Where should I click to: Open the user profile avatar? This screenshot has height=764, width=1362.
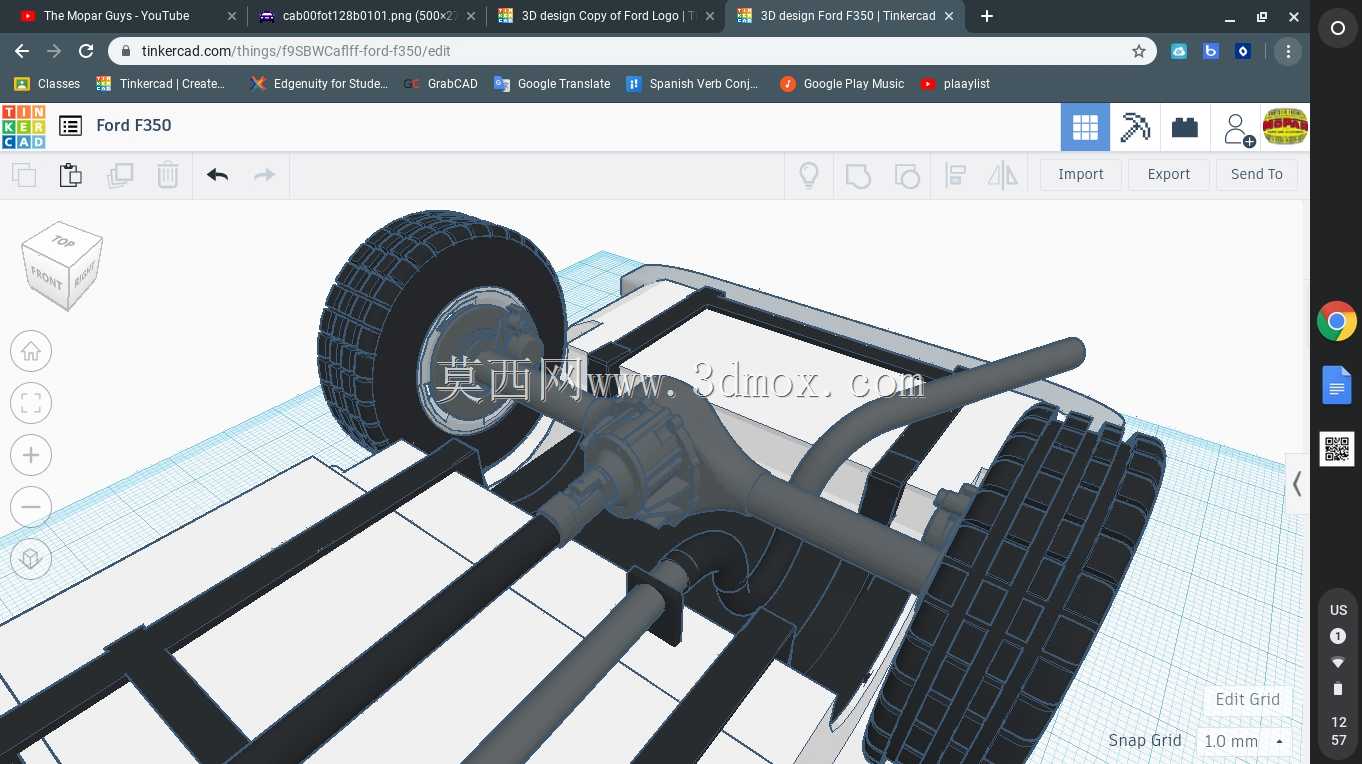[1286, 127]
